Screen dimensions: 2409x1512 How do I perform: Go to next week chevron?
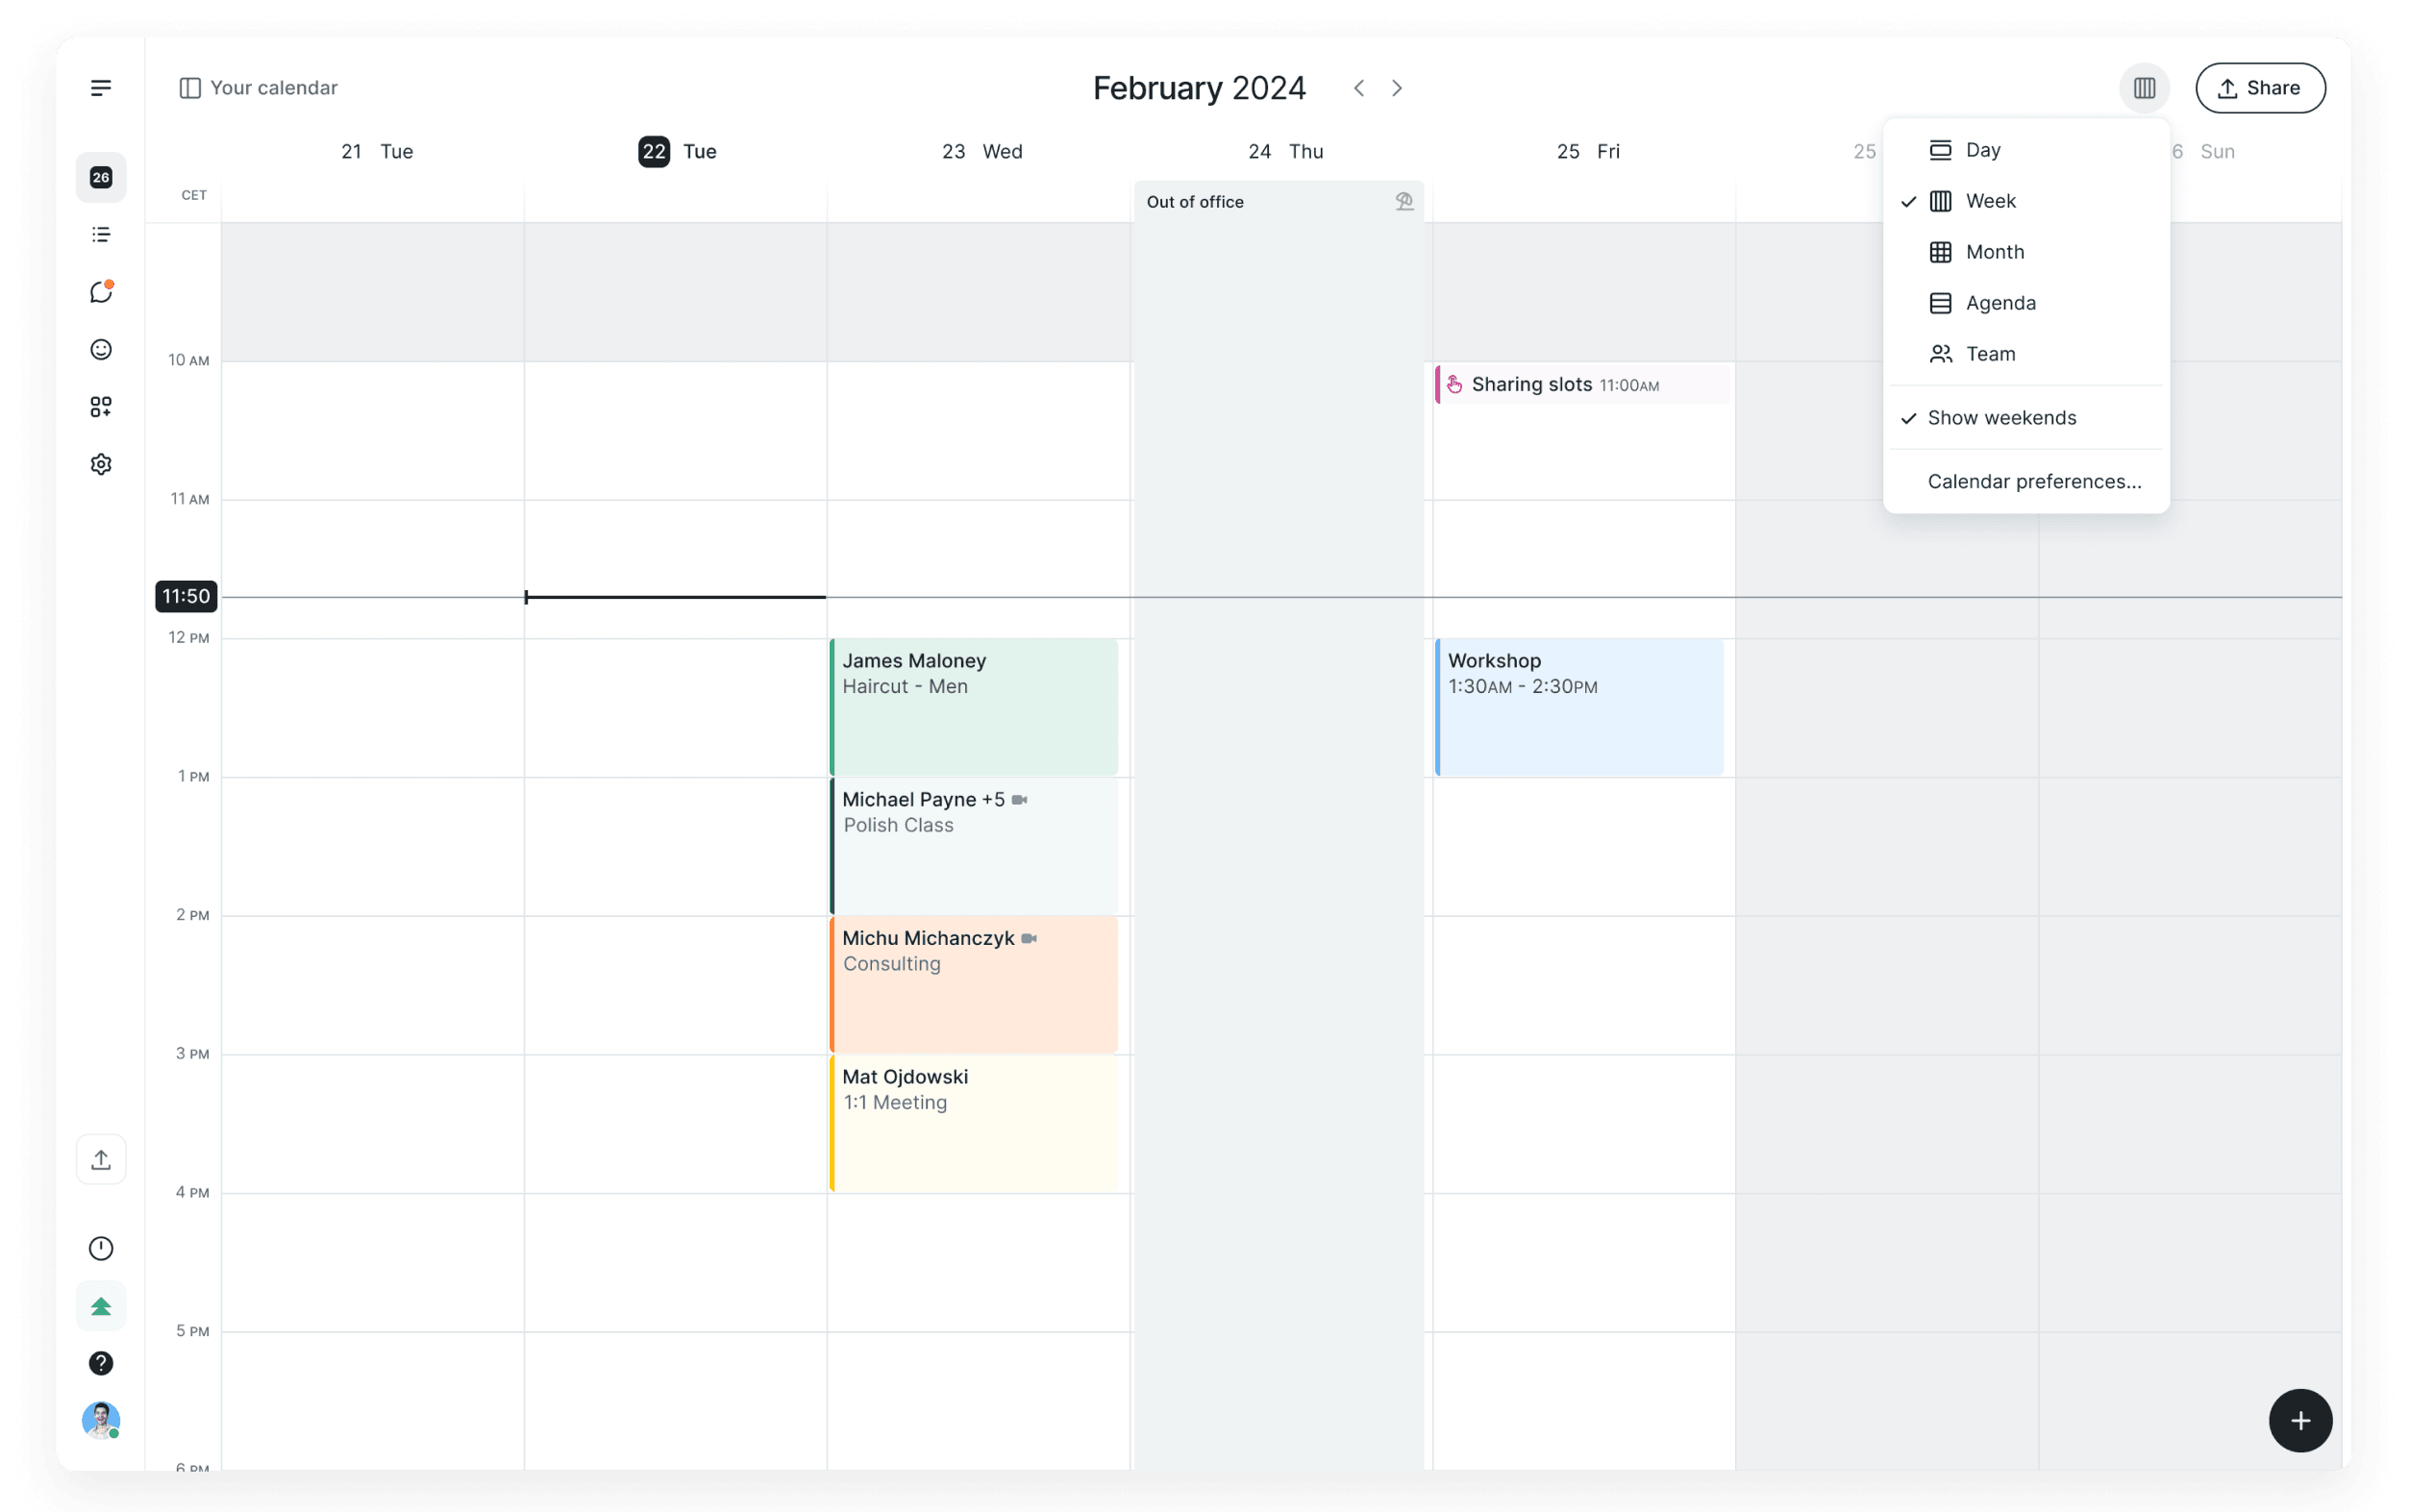tap(1397, 88)
